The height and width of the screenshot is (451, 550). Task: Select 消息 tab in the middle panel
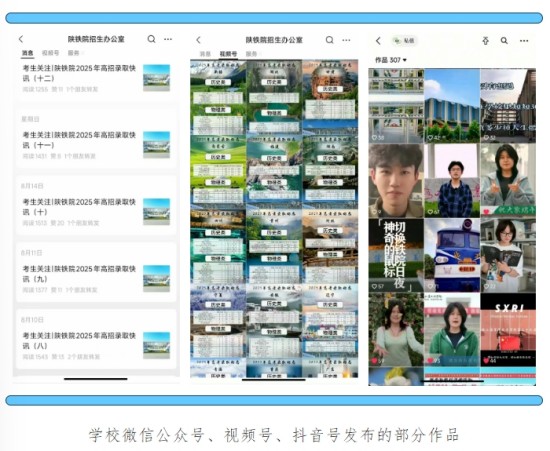pyautogui.click(x=205, y=54)
